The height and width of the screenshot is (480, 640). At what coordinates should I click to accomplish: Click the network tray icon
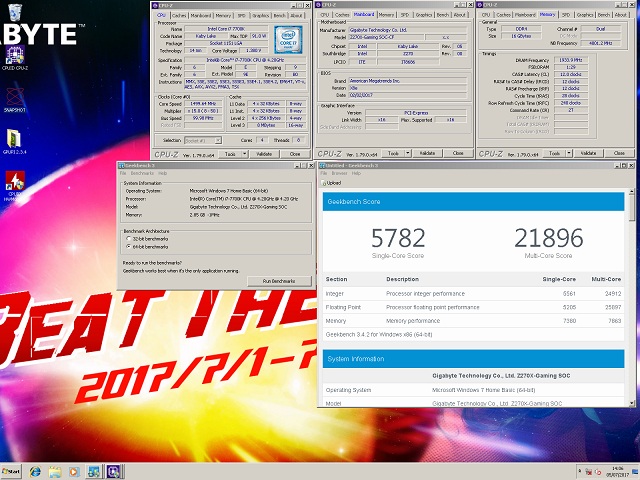(x=589, y=472)
